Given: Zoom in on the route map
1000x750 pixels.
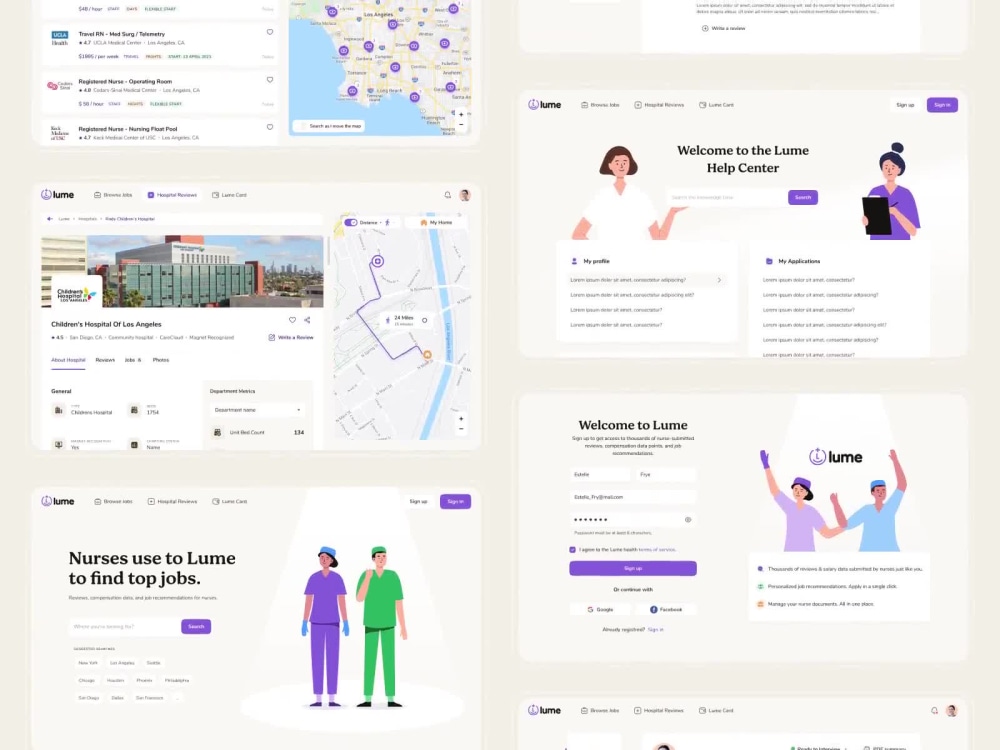Looking at the screenshot, I should [461, 419].
